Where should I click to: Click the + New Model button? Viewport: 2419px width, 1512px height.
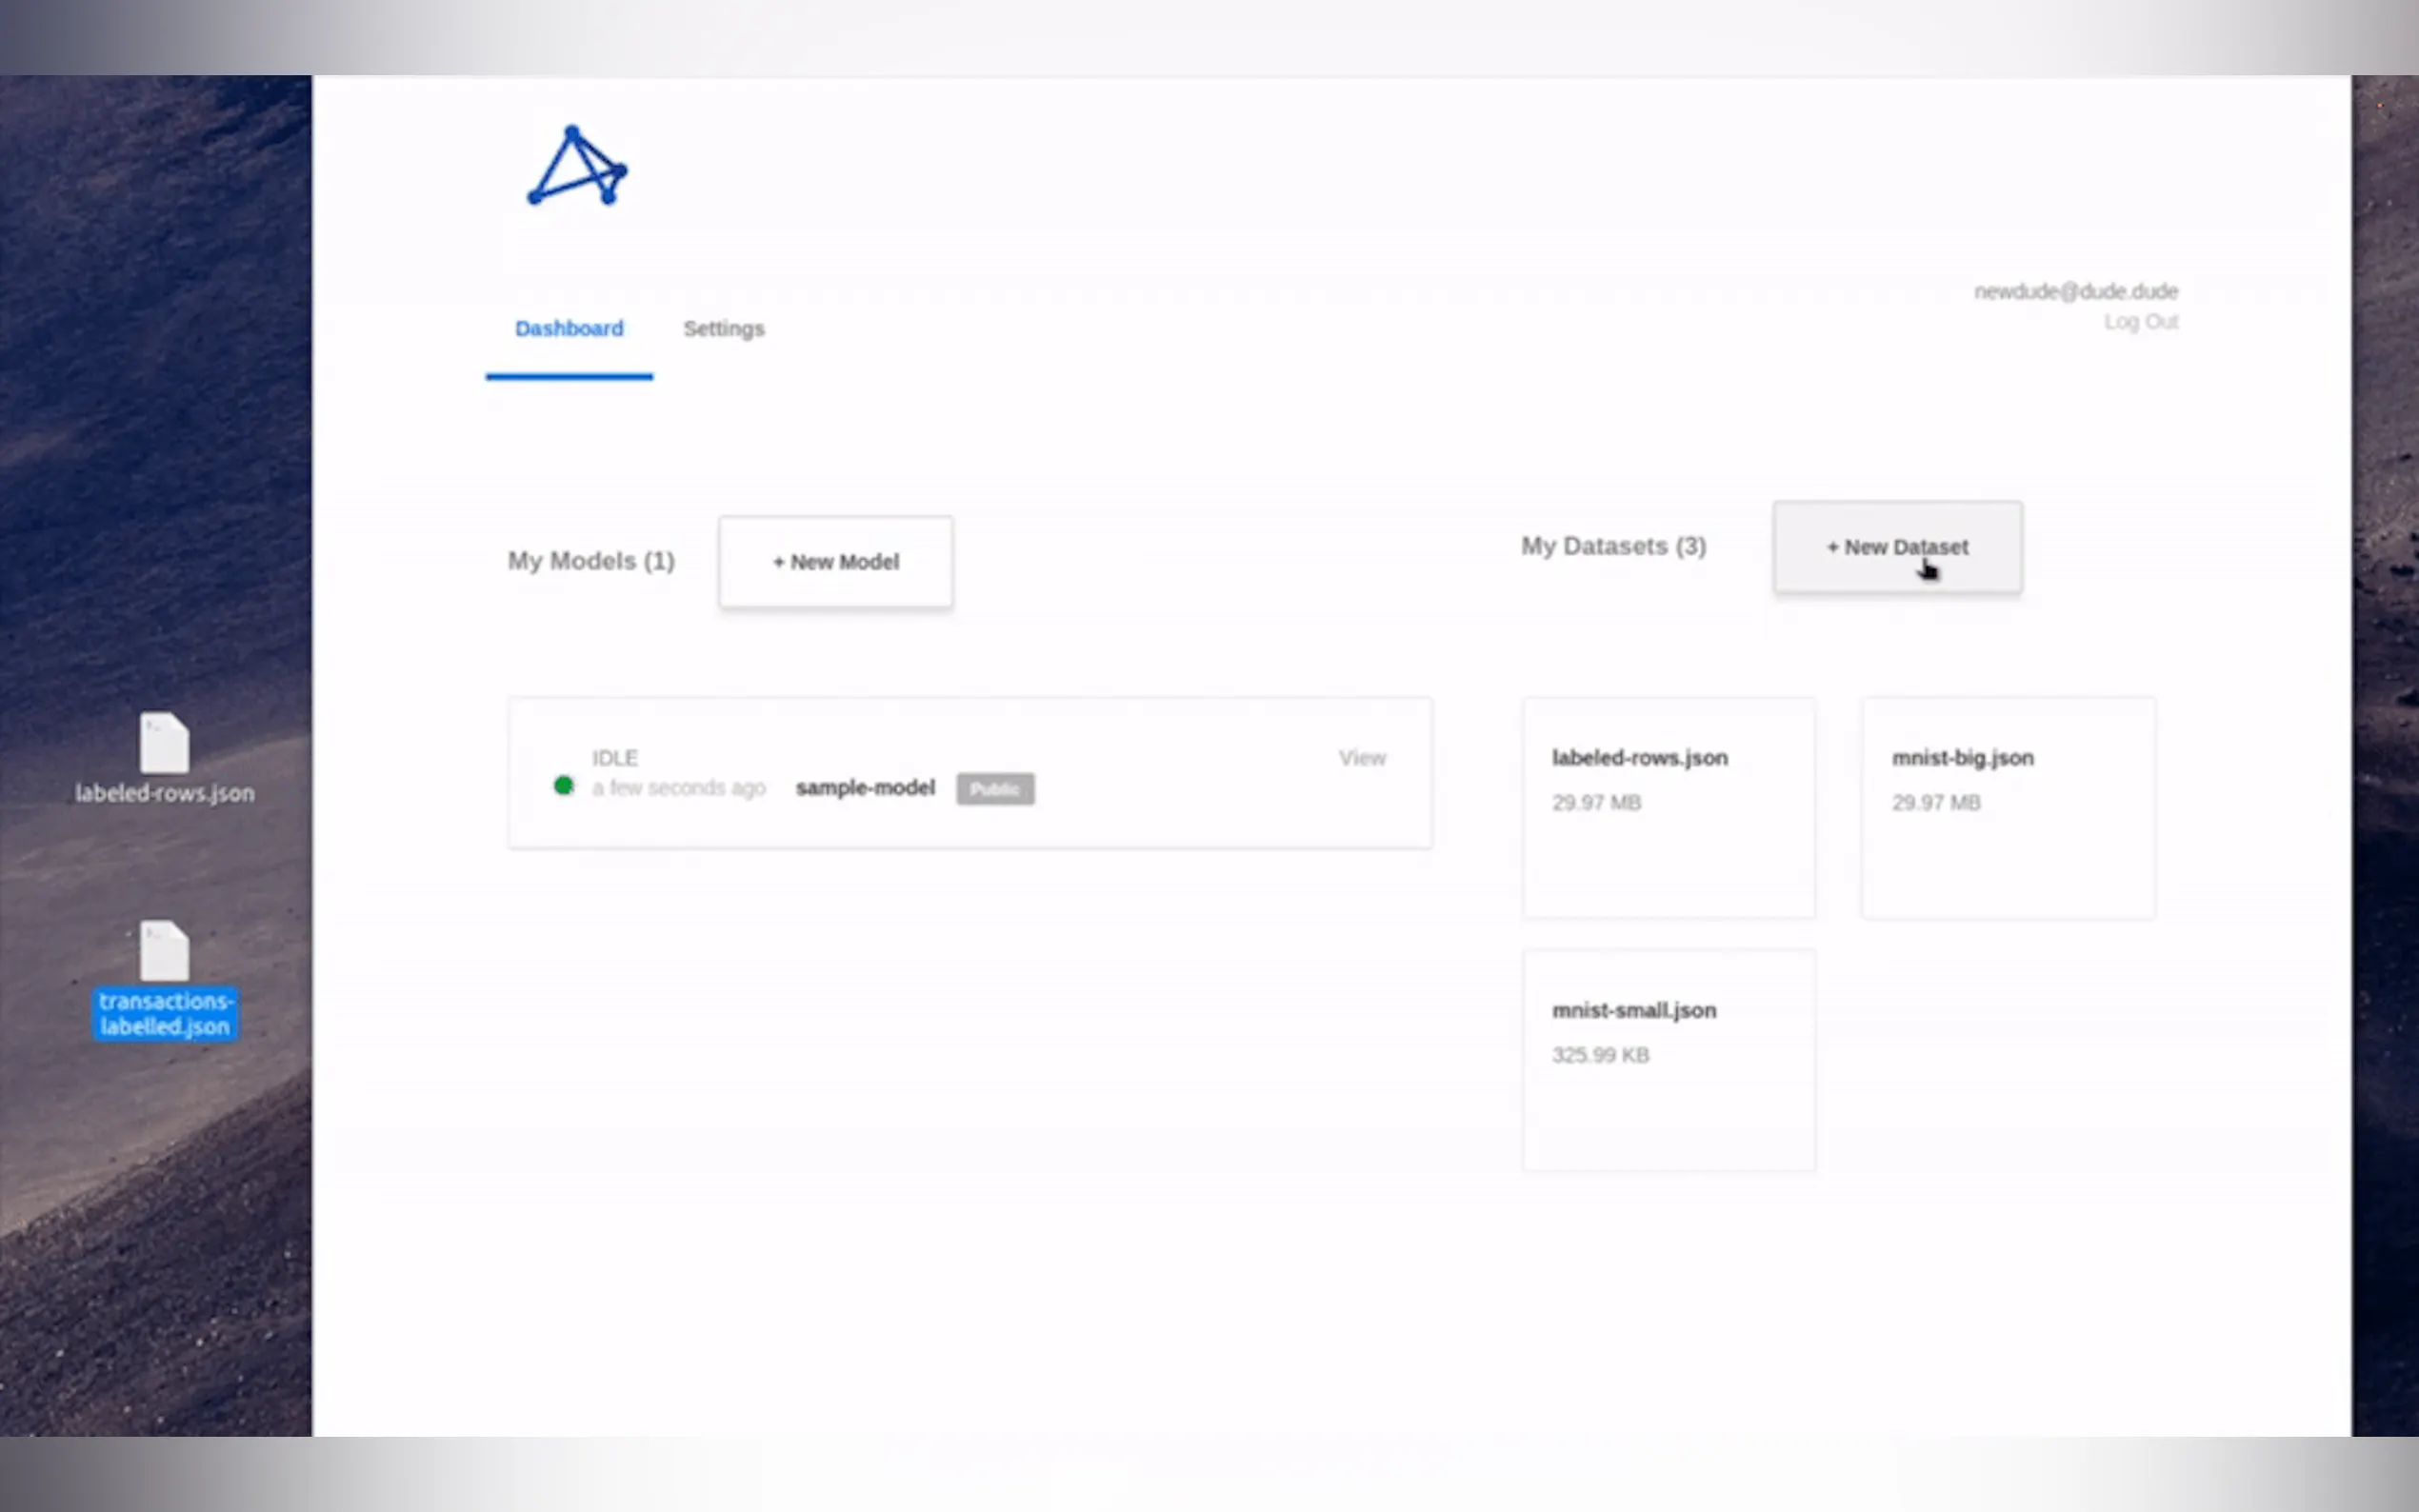tap(835, 562)
